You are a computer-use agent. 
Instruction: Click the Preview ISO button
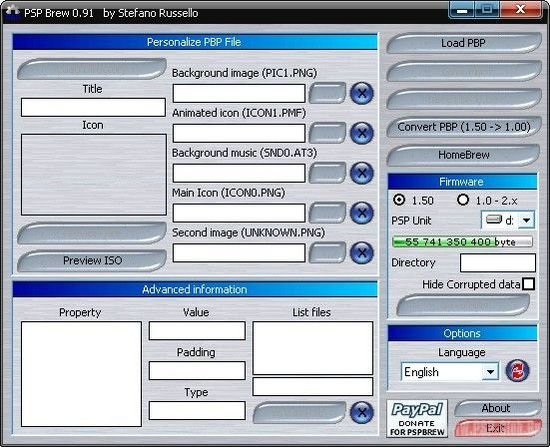92,260
